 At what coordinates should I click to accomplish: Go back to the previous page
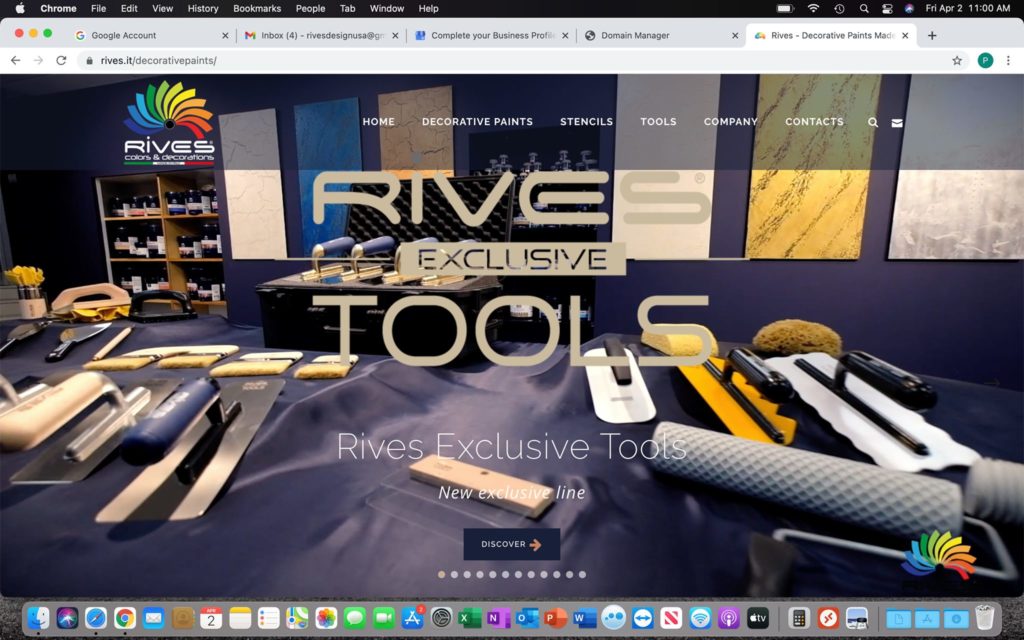pyautogui.click(x=16, y=61)
